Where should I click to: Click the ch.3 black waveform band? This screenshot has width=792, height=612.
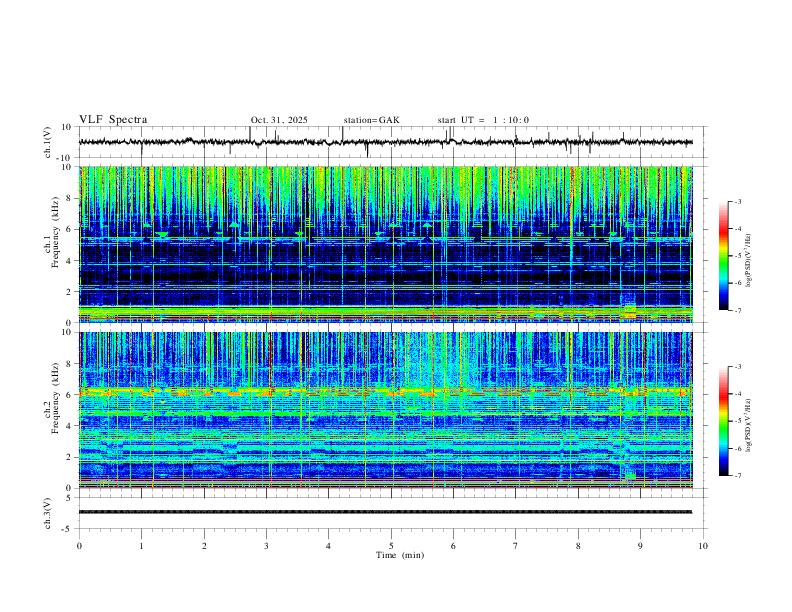point(386,512)
